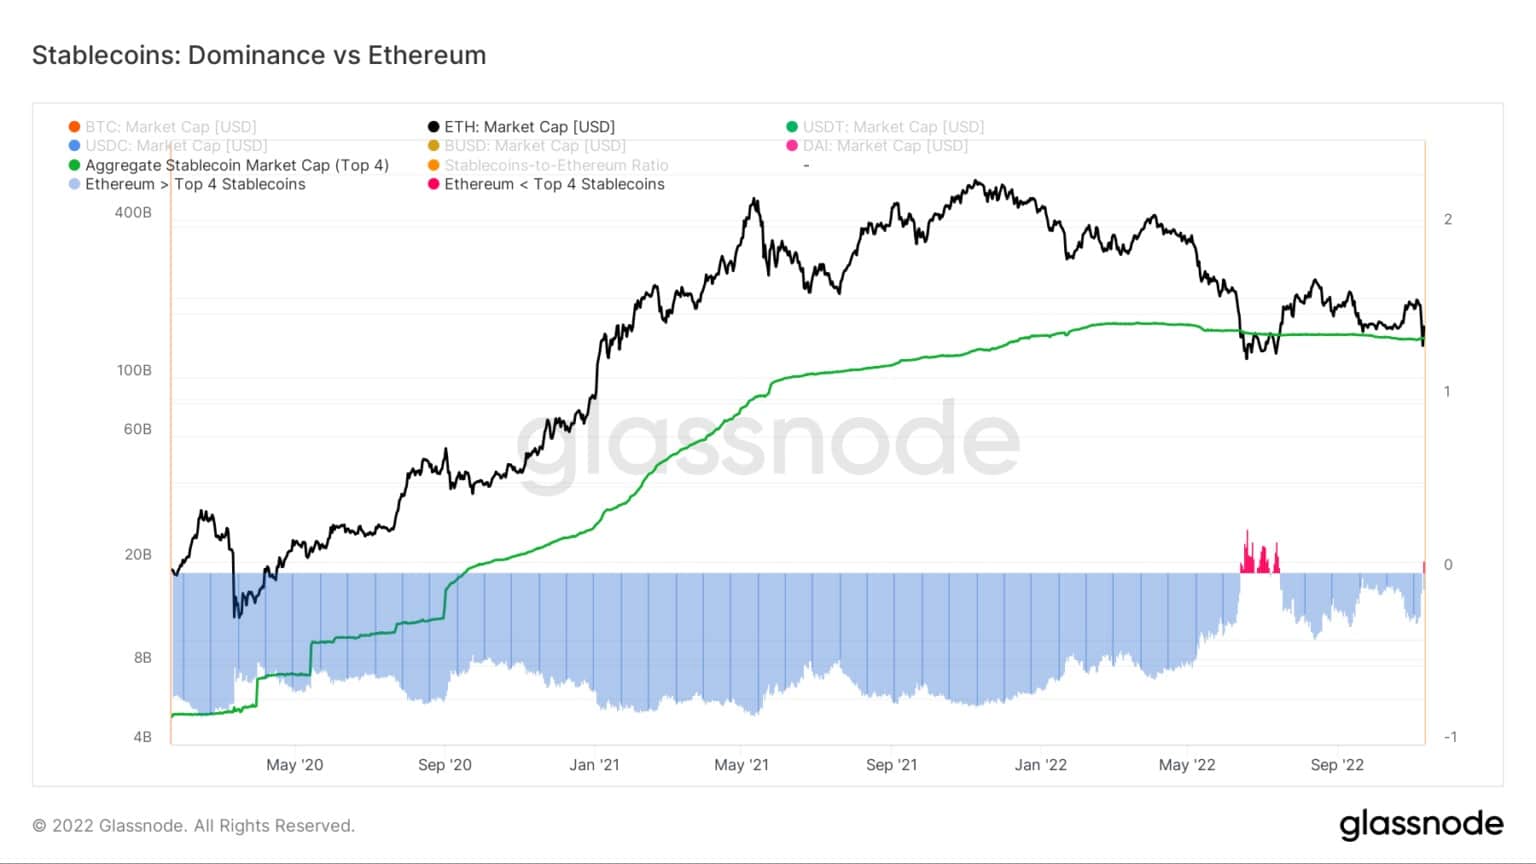Click the Jan '22 x-axis label
This screenshot has height=864, width=1536.
coord(1040,765)
